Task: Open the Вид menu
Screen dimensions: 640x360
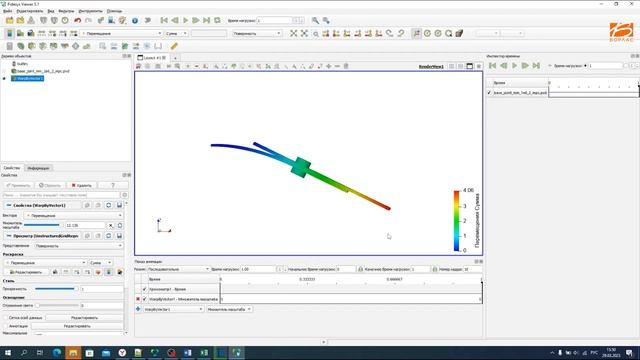Action: [x=51, y=11]
